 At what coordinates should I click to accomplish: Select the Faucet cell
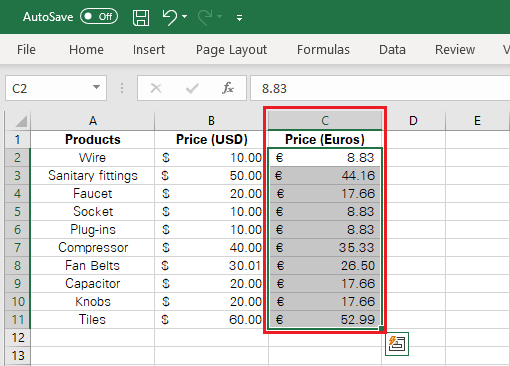pos(93,193)
